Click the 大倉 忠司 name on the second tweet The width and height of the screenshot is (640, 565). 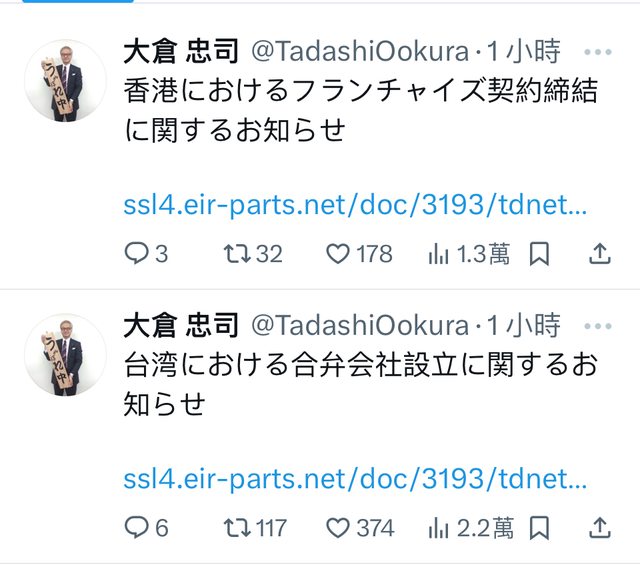180,325
